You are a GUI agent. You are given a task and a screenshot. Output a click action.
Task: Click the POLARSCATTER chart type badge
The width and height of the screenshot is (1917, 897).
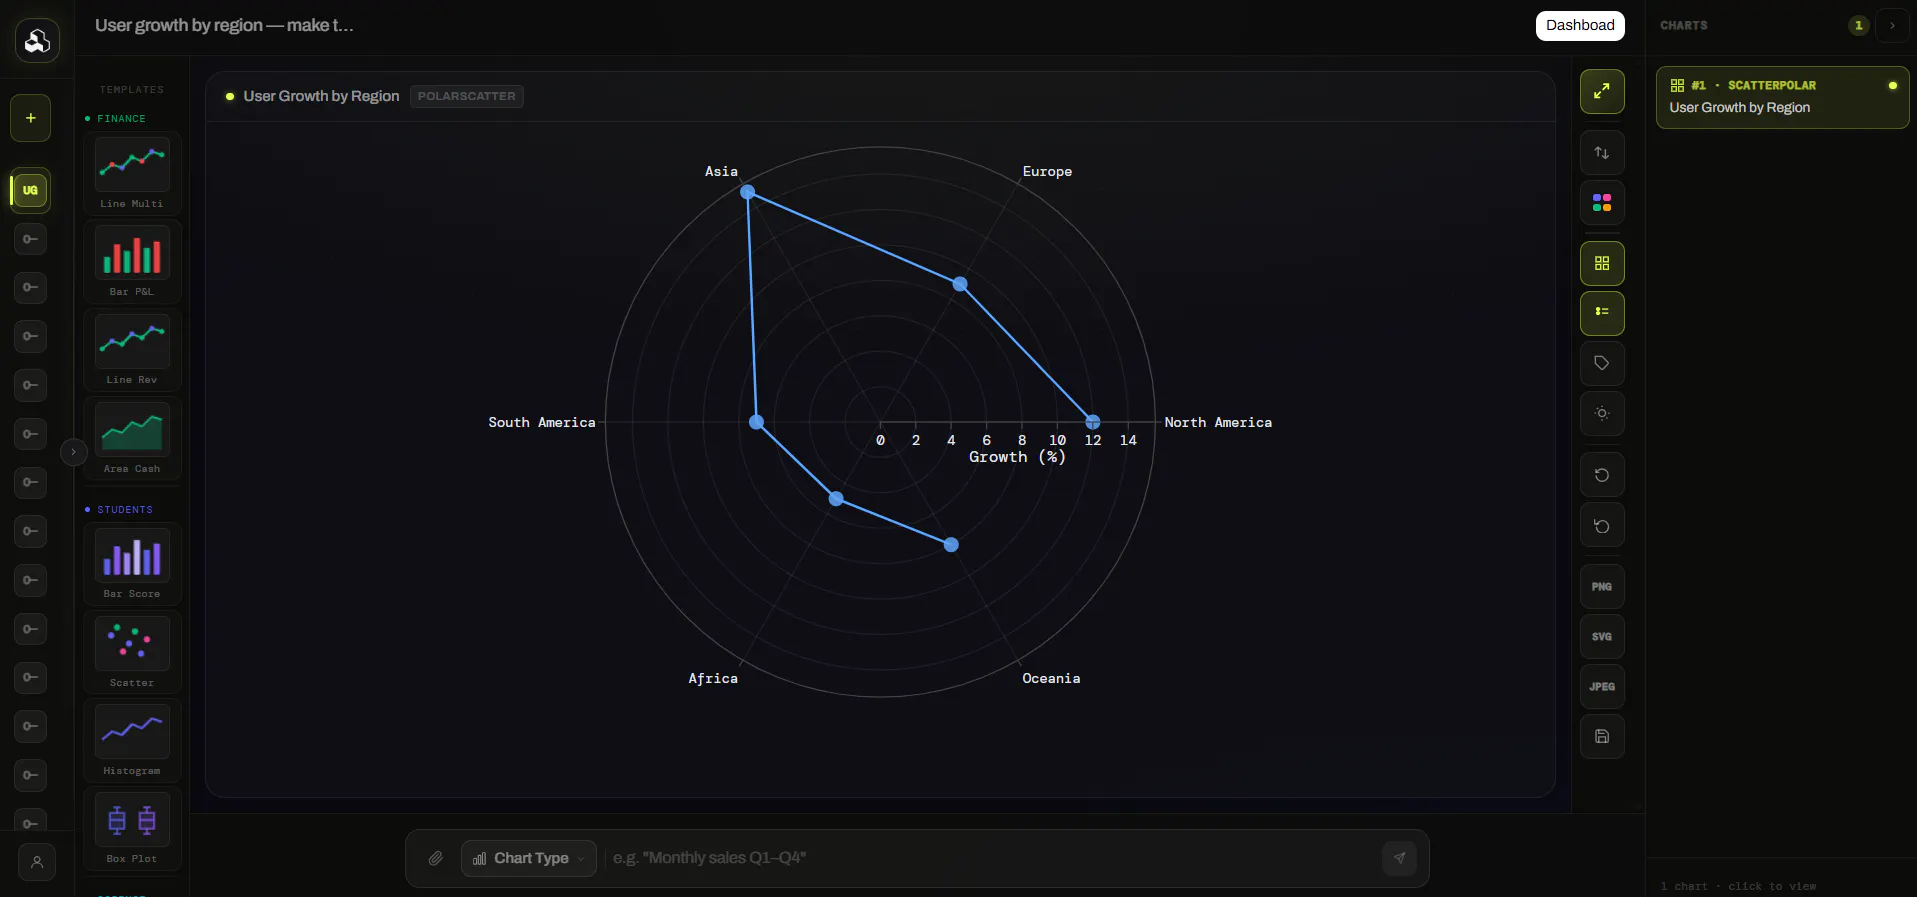467,96
